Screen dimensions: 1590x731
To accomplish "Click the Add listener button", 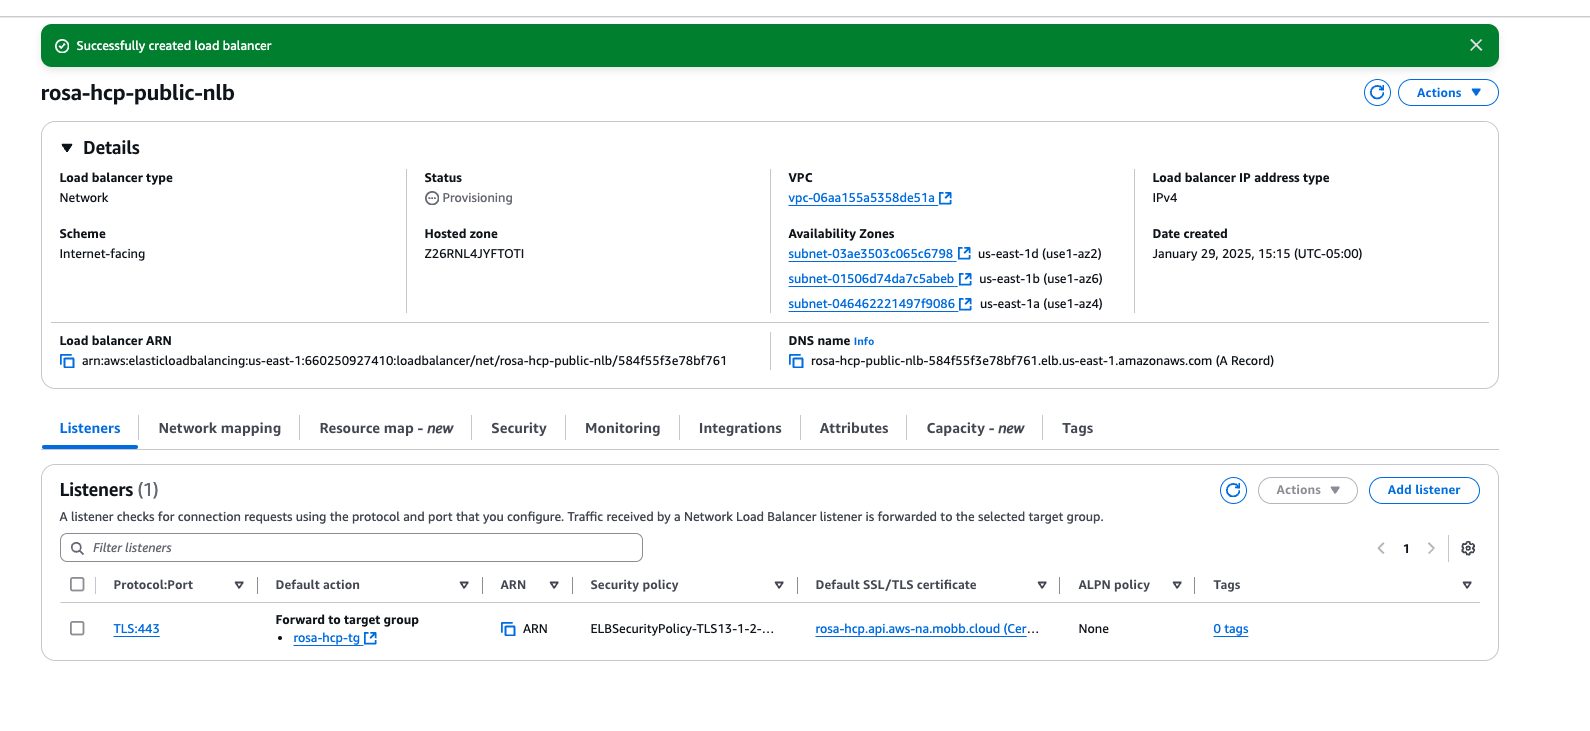I will 1424,490.
